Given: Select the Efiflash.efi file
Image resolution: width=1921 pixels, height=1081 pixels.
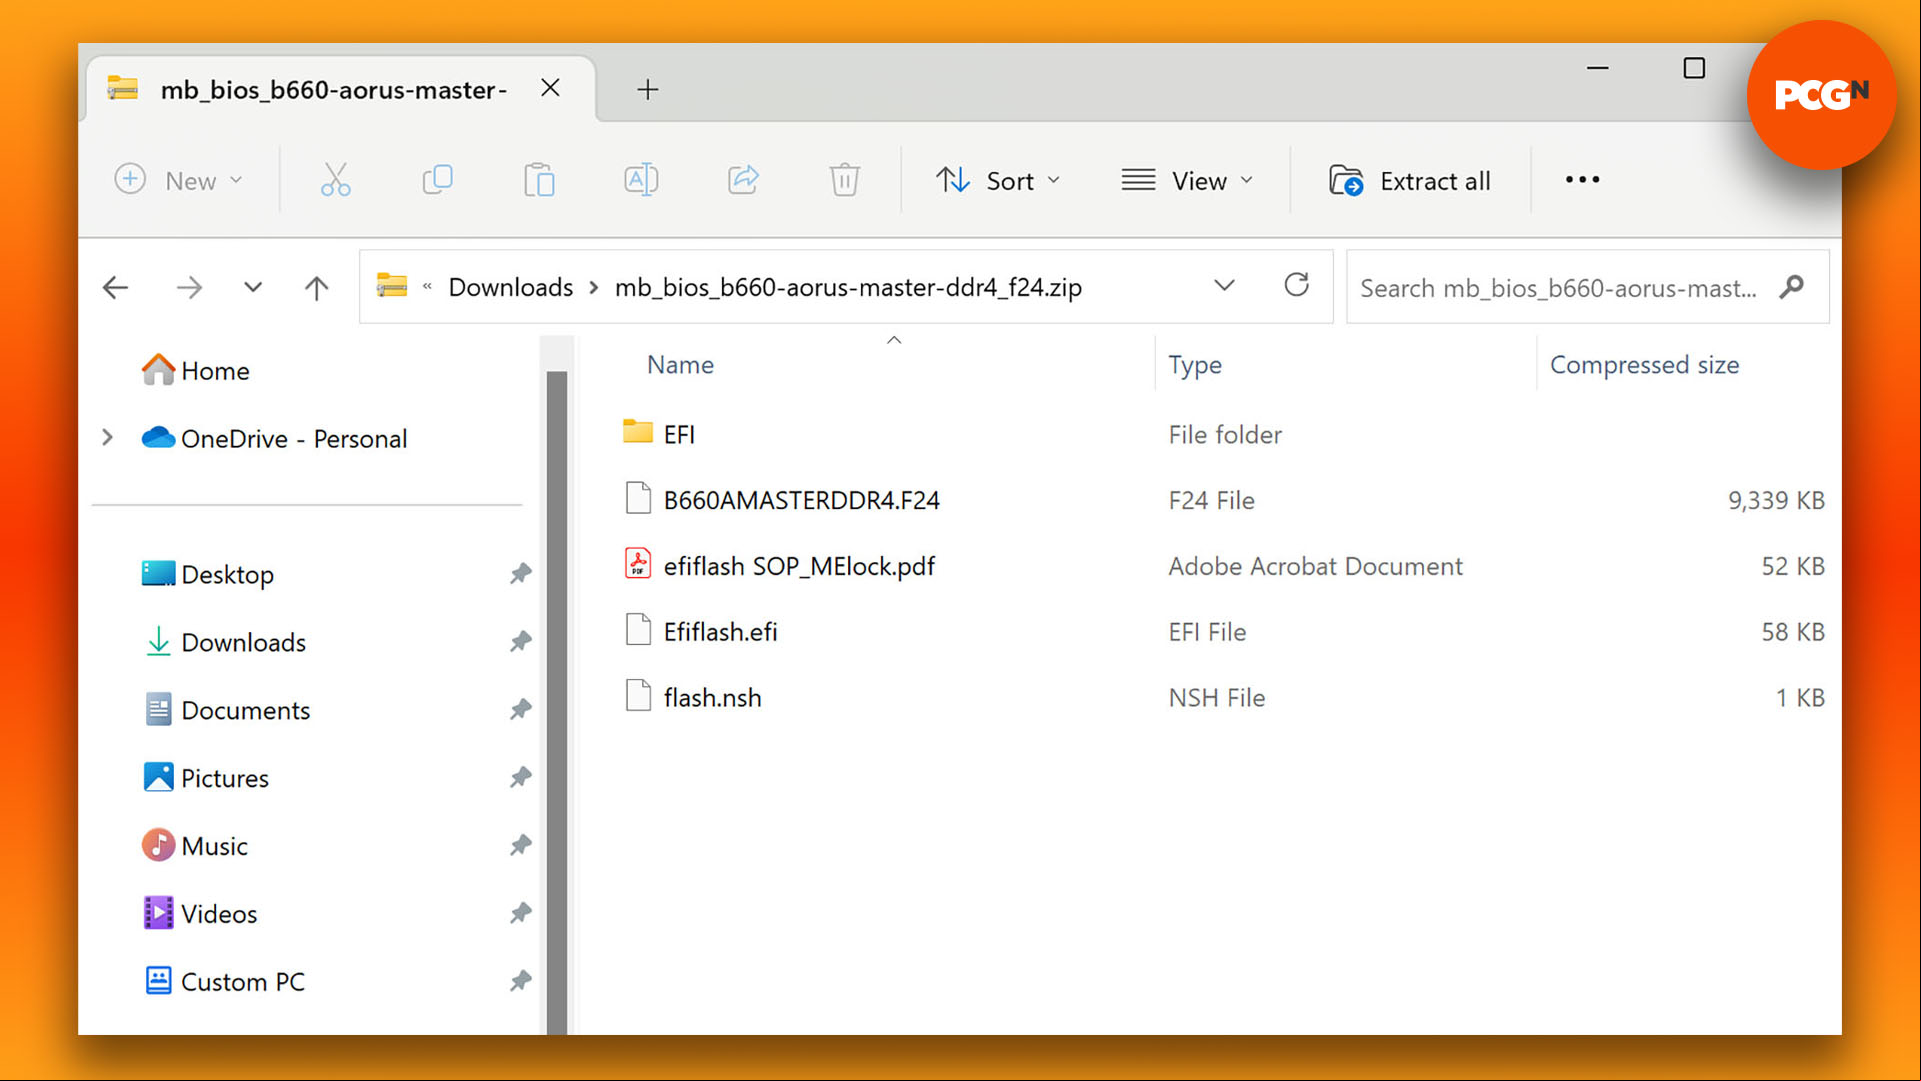Looking at the screenshot, I should [700, 632].
